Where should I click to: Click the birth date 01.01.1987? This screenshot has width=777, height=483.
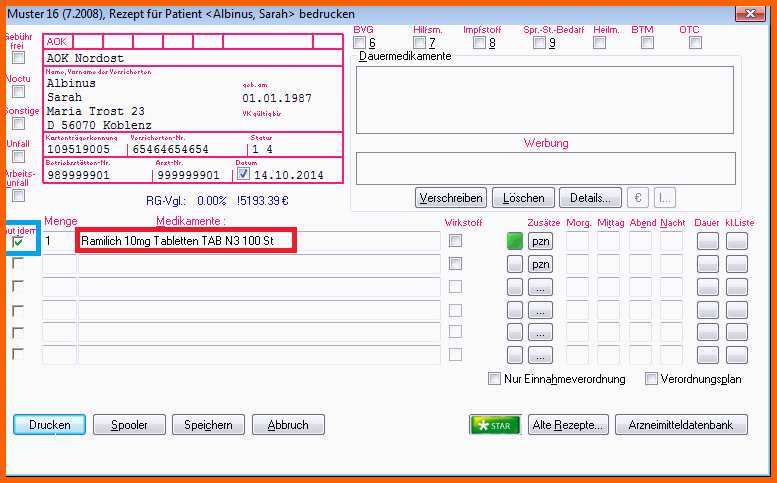pyautogui.click(x=277, y=98)
